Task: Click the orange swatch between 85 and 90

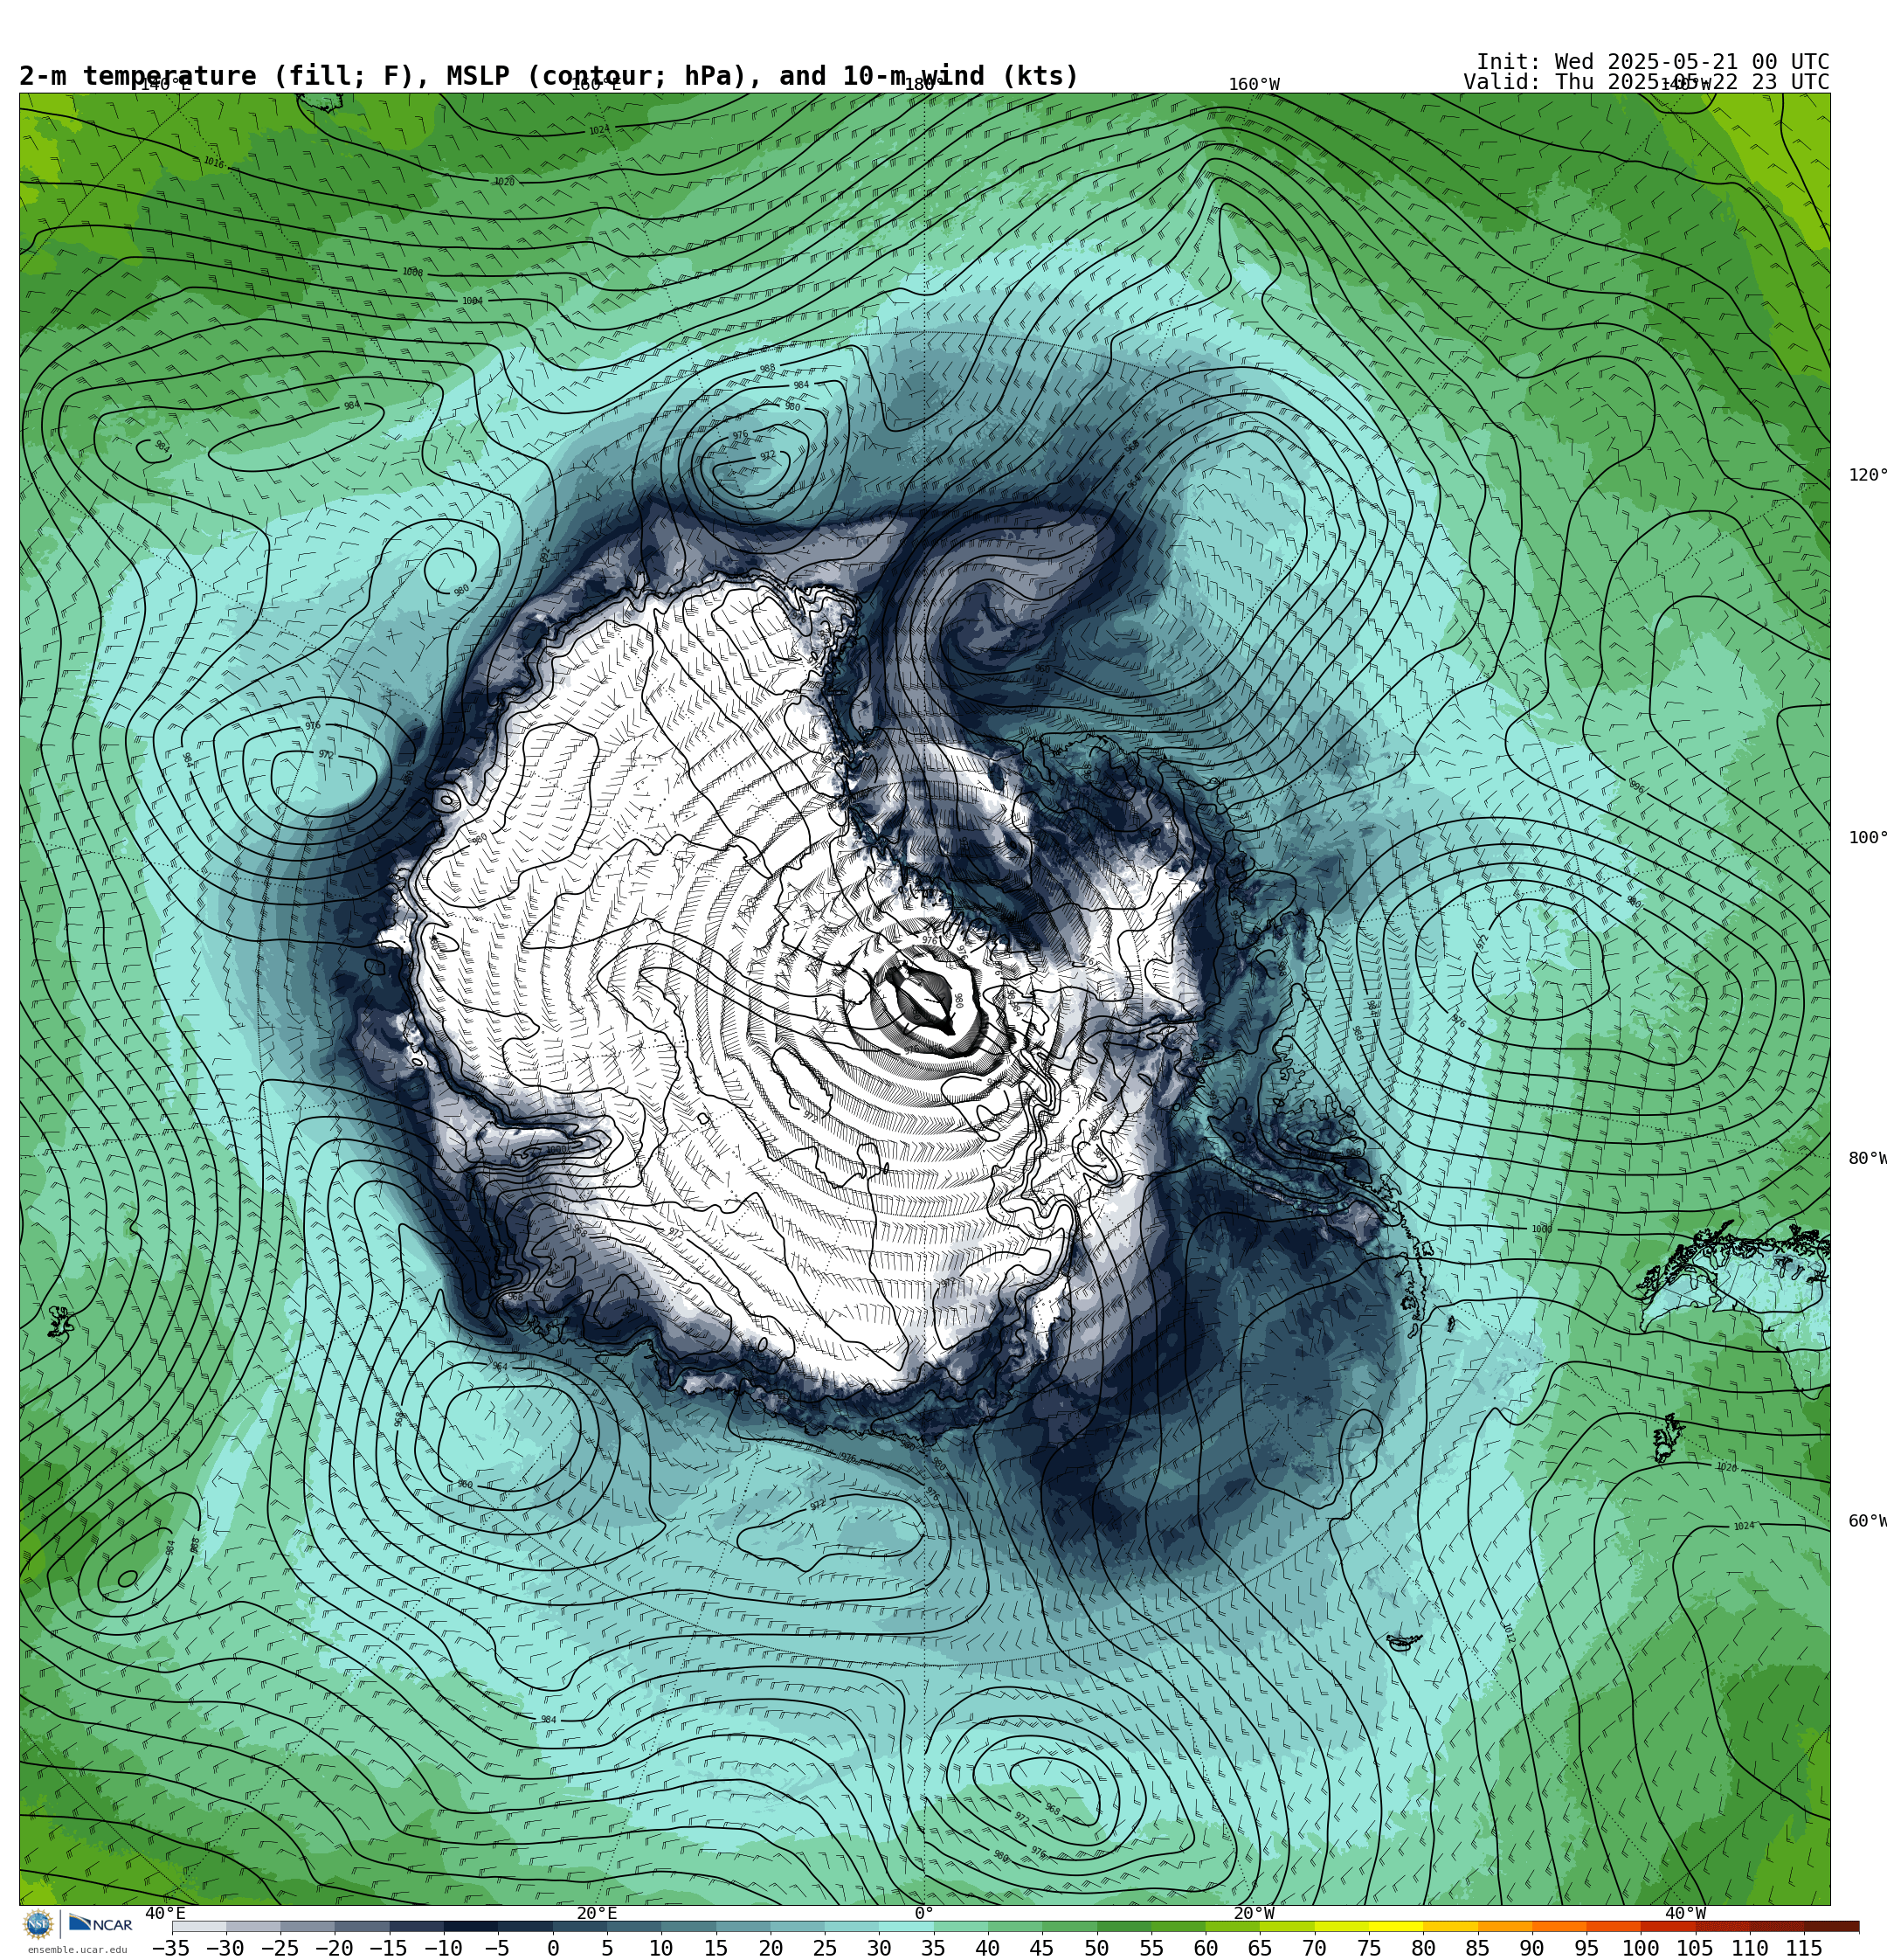Action: point(1505,1926)
